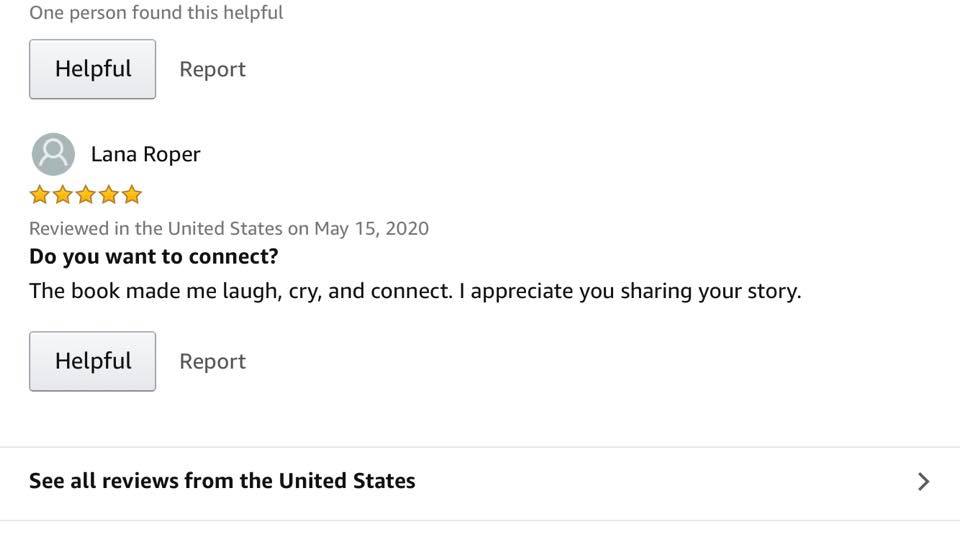Click the first star of Lana Roper's rating
Viewport: 960px width, 540px height.
(x=40, y=194)
